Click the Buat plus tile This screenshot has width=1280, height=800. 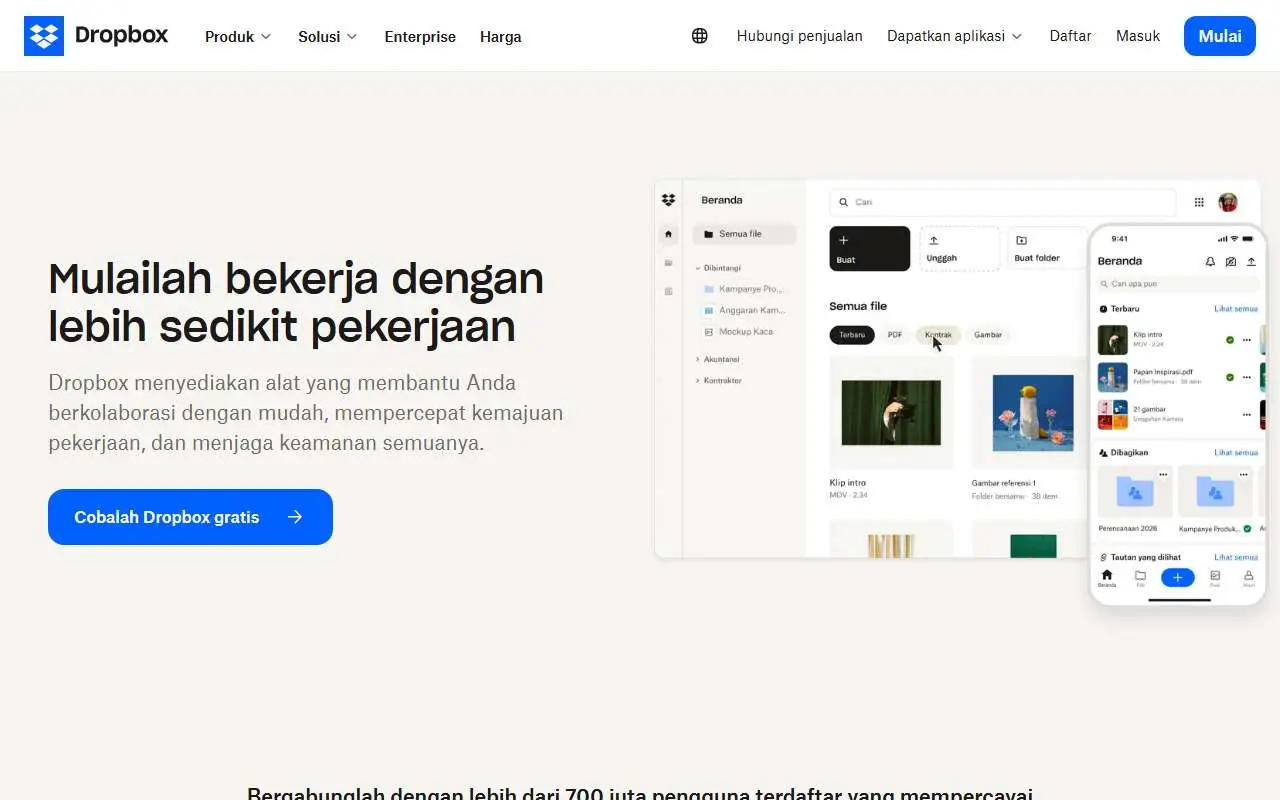tap(870, 249)
